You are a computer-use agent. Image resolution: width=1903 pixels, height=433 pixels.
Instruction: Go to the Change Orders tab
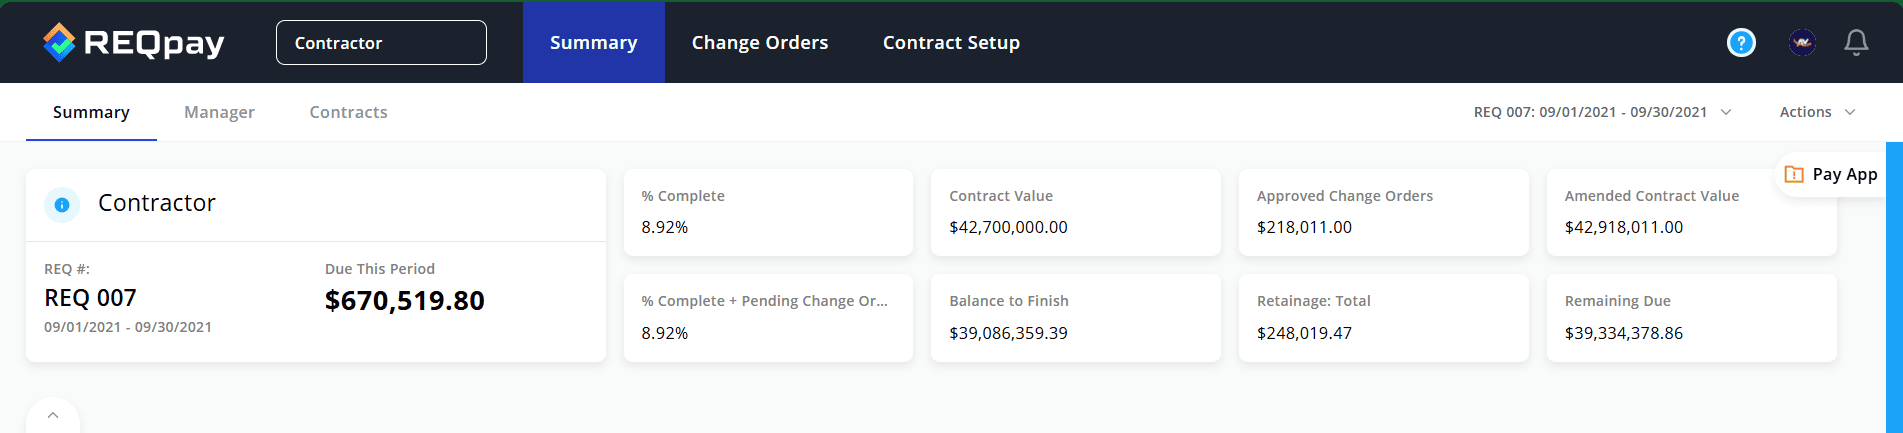click(x=760, y=42)
